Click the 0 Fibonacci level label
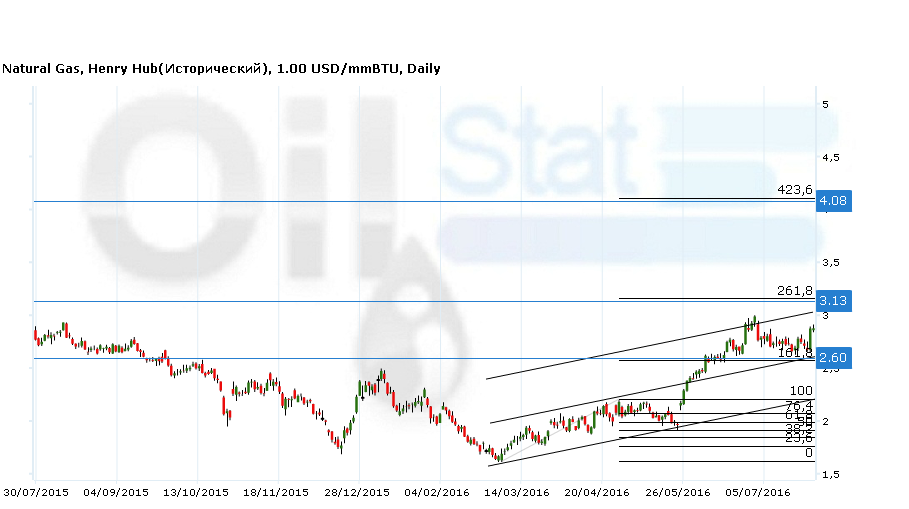Image resolution: width=909 pixels, height=509 pixels. [808, 453]
